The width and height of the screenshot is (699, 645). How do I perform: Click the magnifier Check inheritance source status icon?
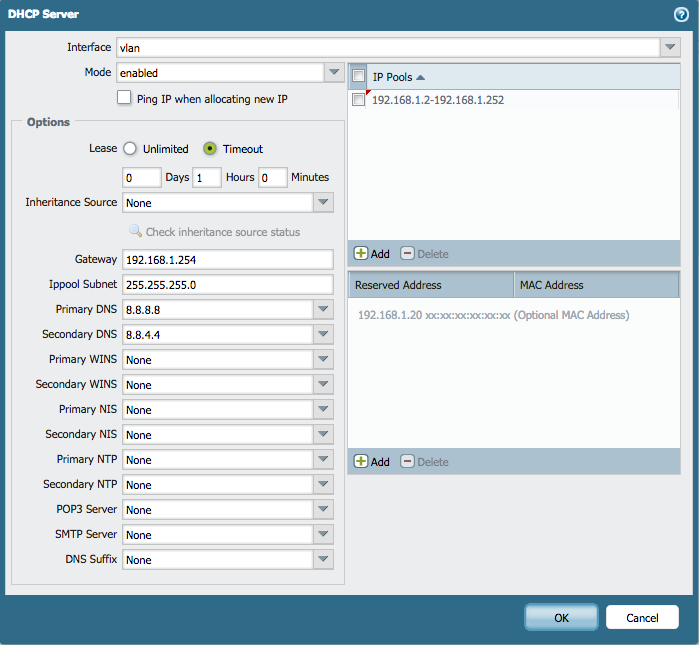[135, 232]
